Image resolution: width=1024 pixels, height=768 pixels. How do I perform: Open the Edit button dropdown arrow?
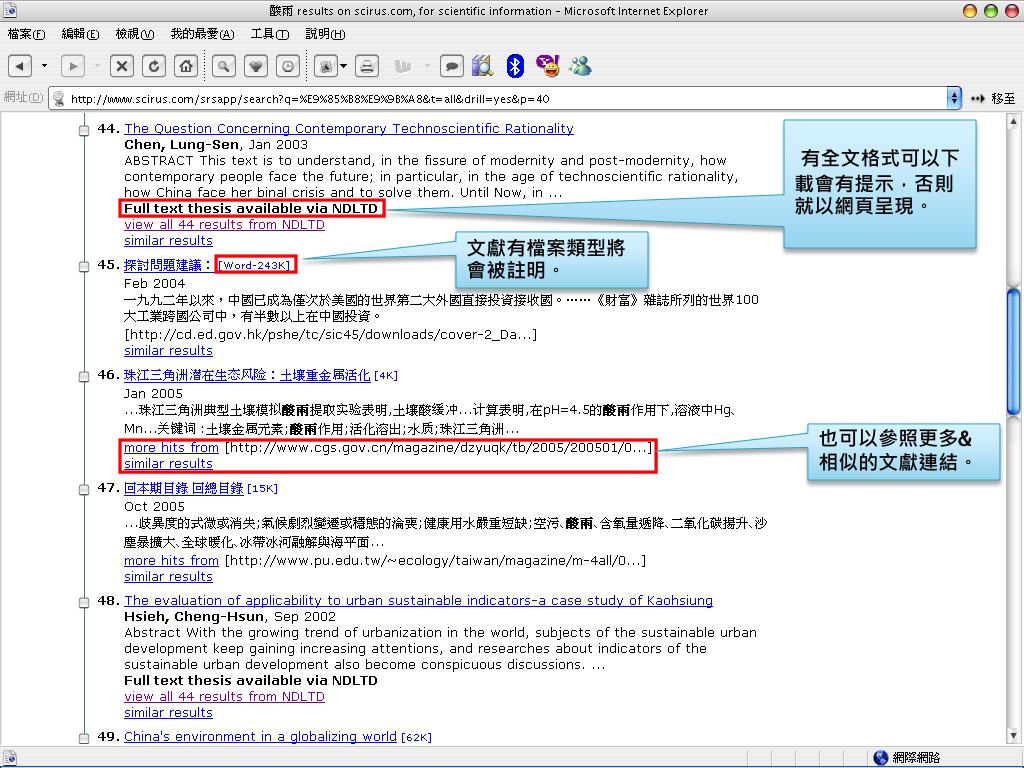[427, 66]
